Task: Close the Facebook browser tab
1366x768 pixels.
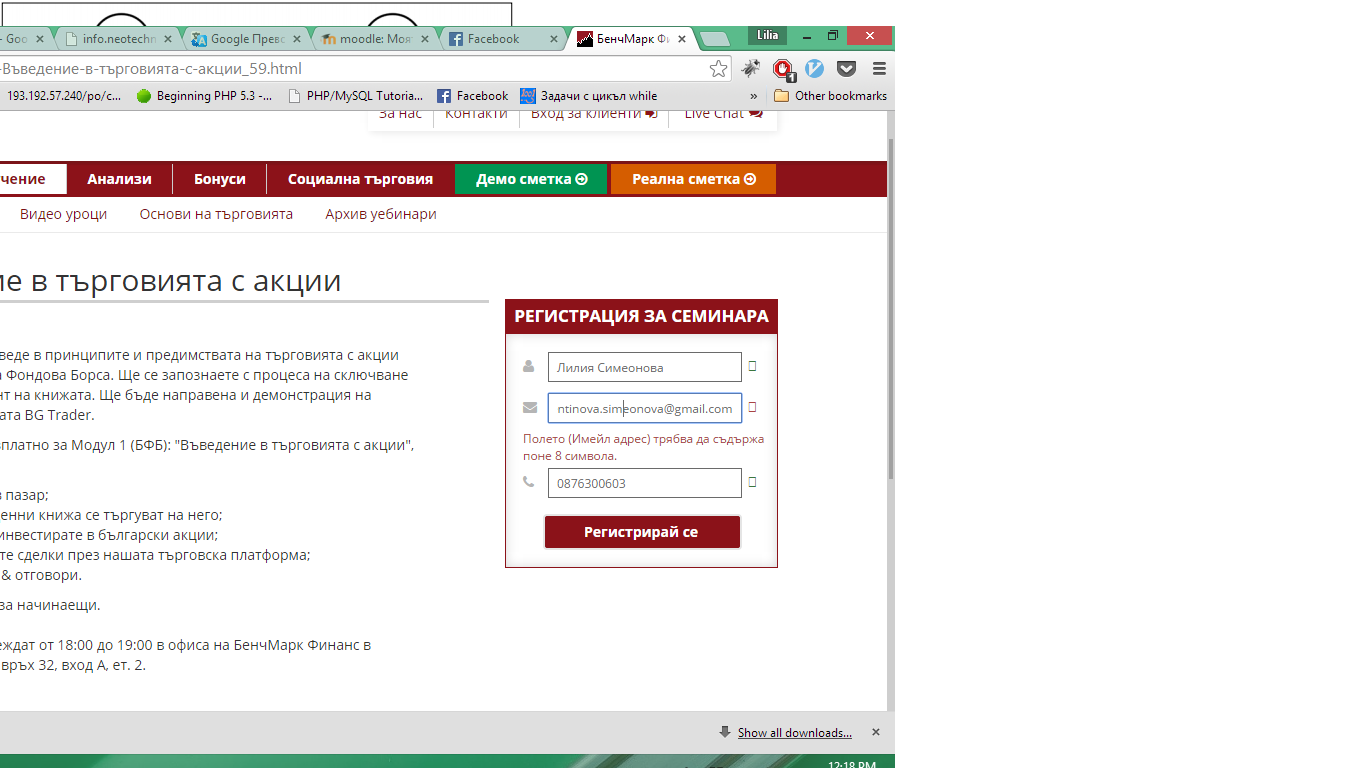Action: pyautogui.click(x=554, y=39)
